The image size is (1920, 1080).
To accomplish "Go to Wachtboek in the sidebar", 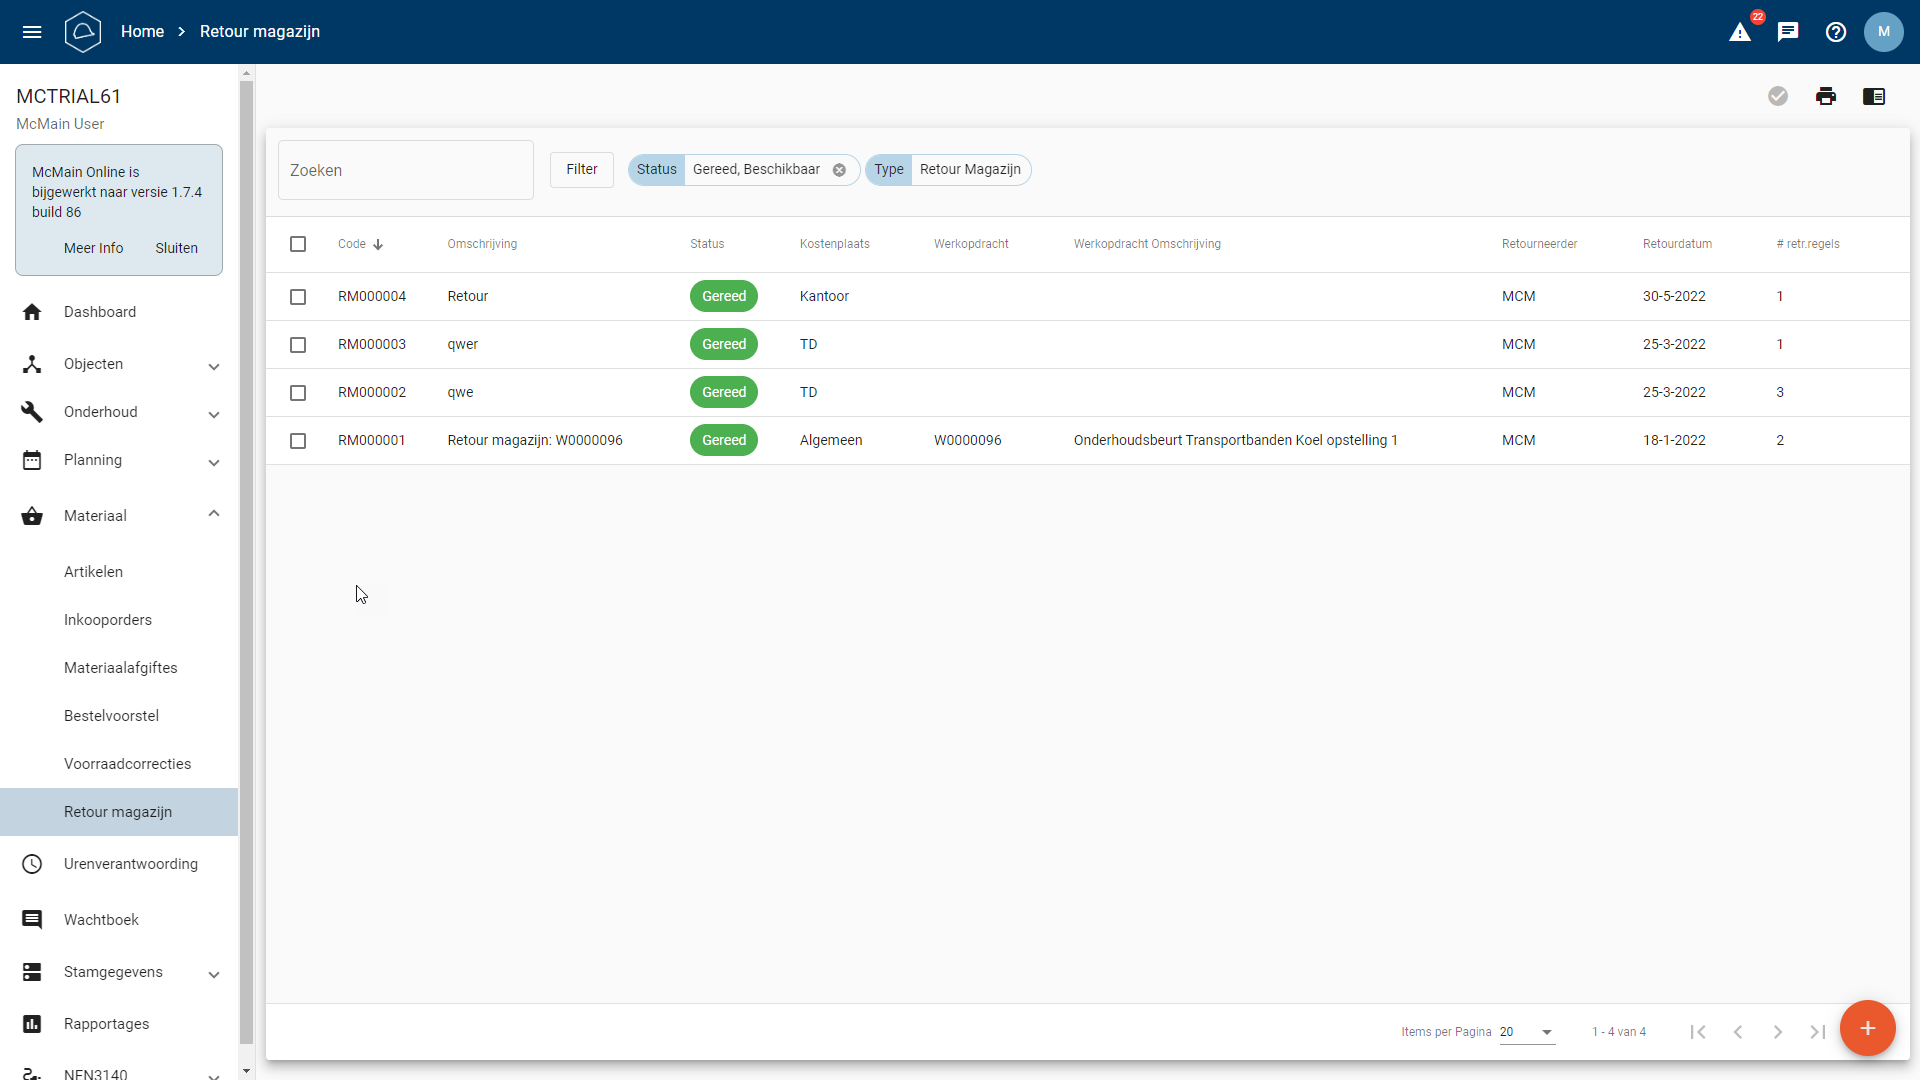I will [x=101, y=920].
